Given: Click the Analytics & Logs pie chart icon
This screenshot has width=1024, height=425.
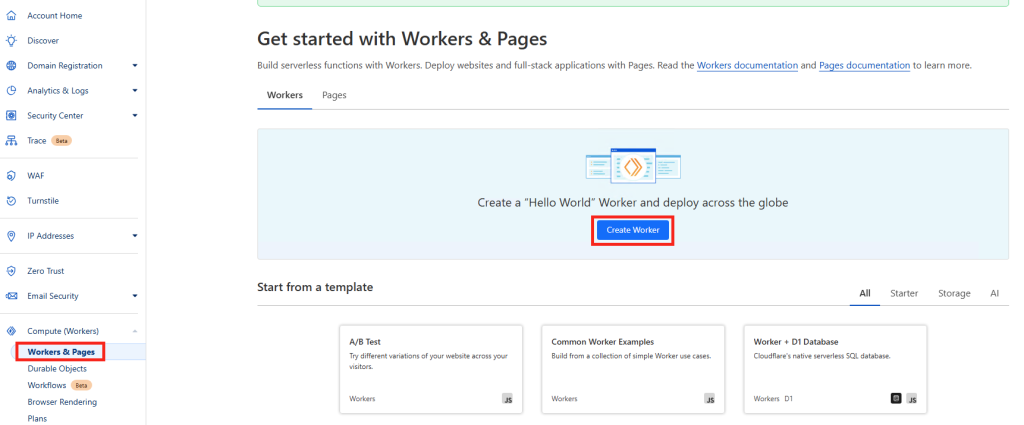Looking at the screenshot, I should 11,91.
